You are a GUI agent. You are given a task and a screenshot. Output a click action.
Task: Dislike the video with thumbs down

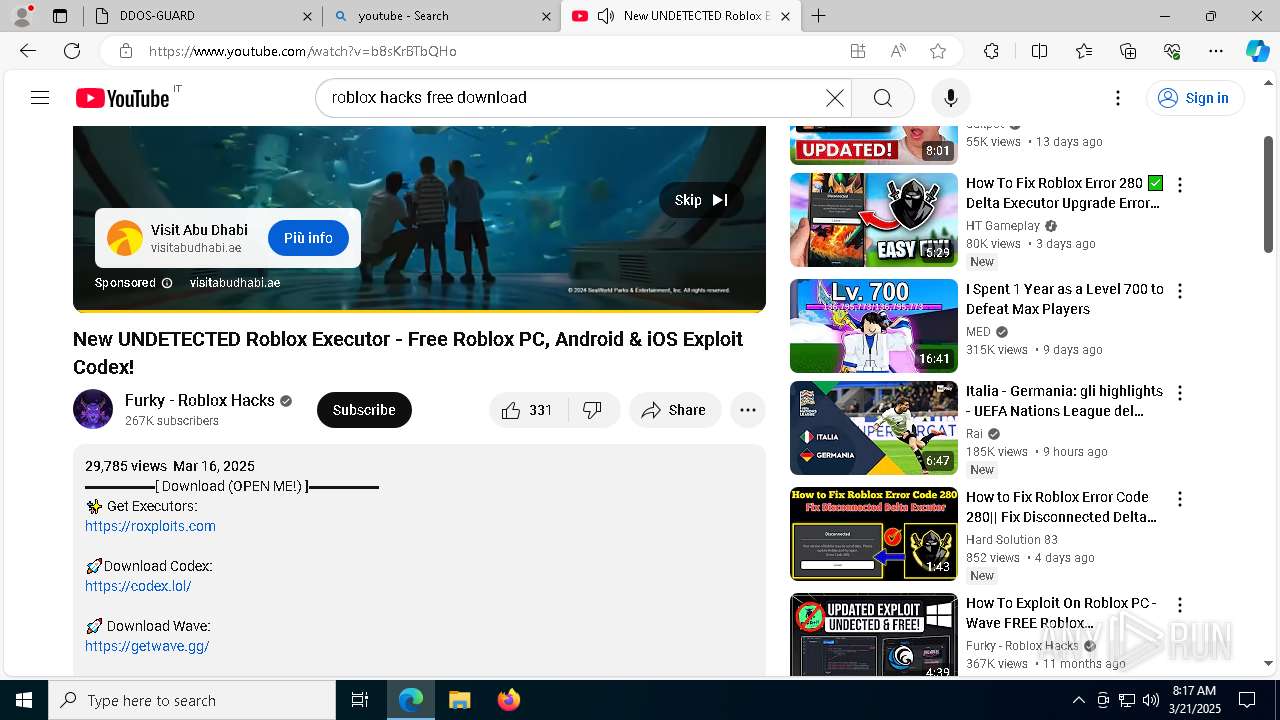coord(593,410)
